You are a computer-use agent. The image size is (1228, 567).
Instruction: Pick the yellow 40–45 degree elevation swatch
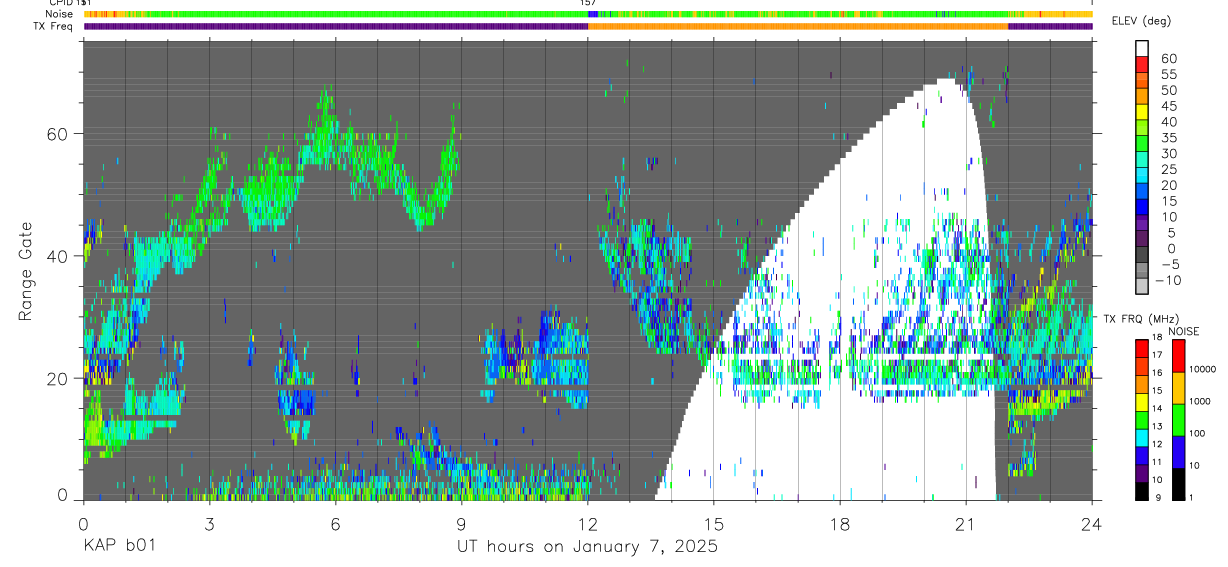click(x=1142, y=111)
